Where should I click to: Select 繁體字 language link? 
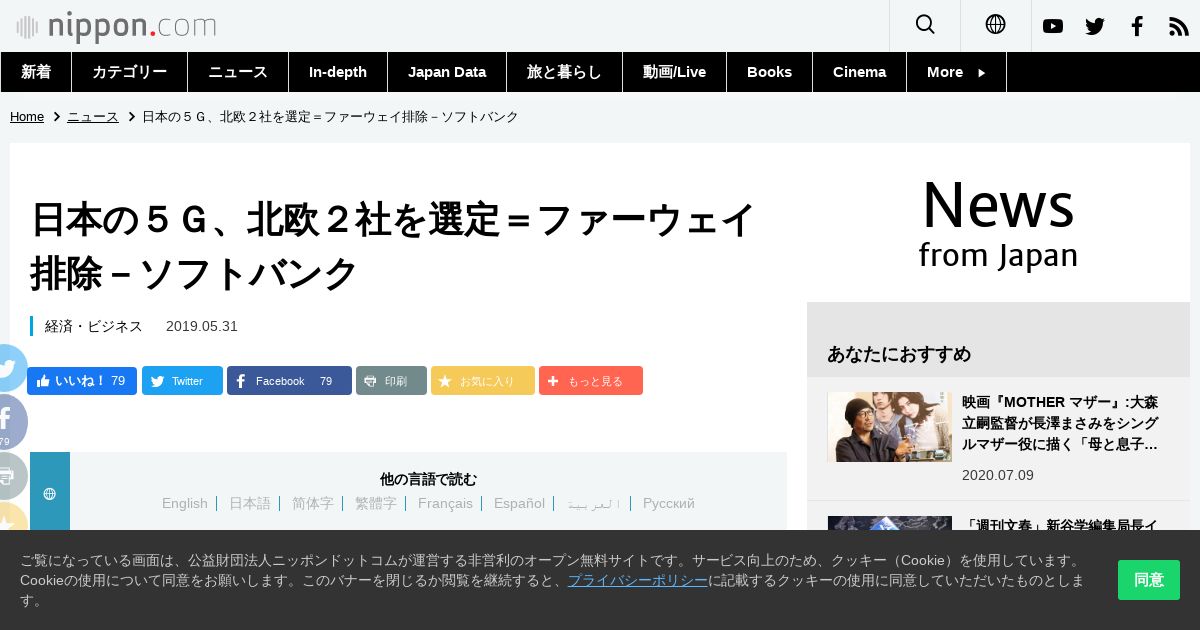coord(376,503)
